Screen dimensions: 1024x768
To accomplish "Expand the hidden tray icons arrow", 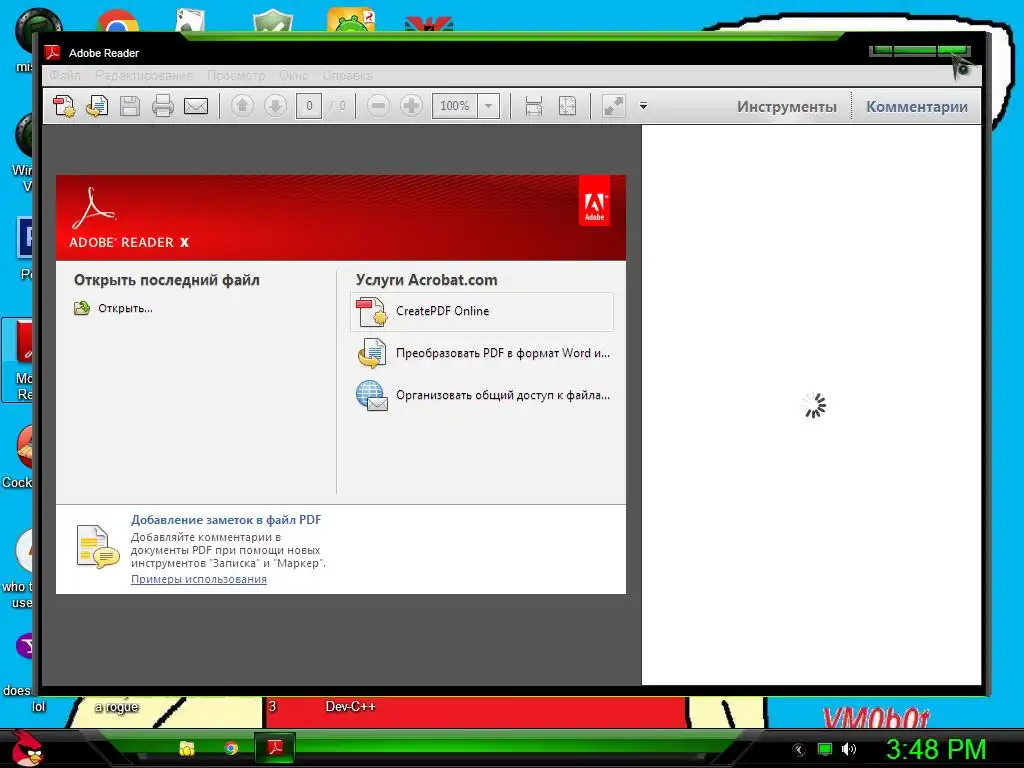I will tap(798, 750).
